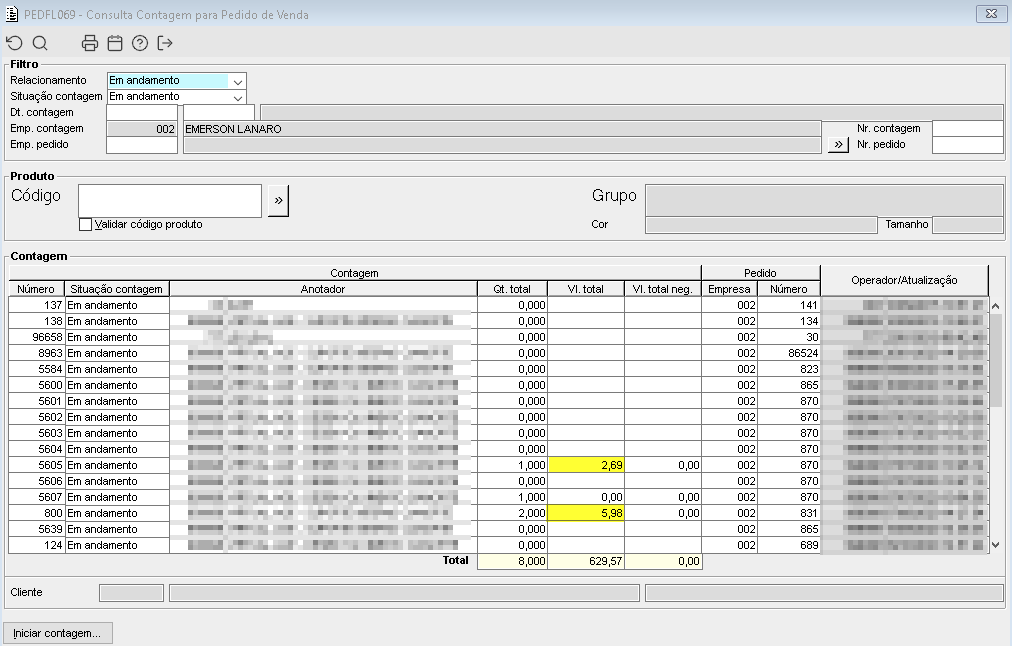
Task: Focus the first Dt. contagem field
Action: (x=142, y=112)
